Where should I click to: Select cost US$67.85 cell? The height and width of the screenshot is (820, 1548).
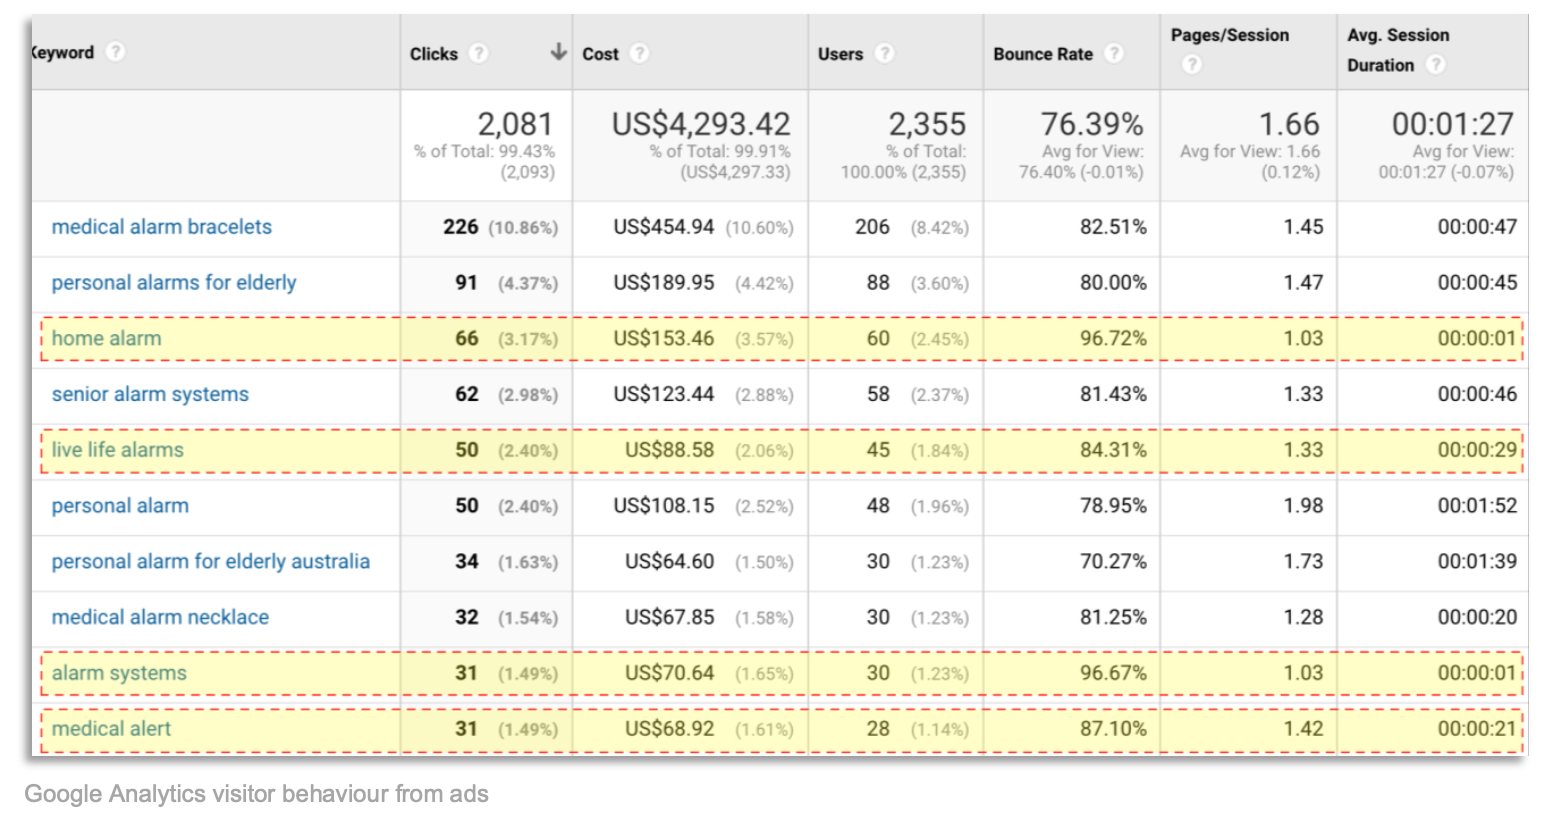point(670,617)
